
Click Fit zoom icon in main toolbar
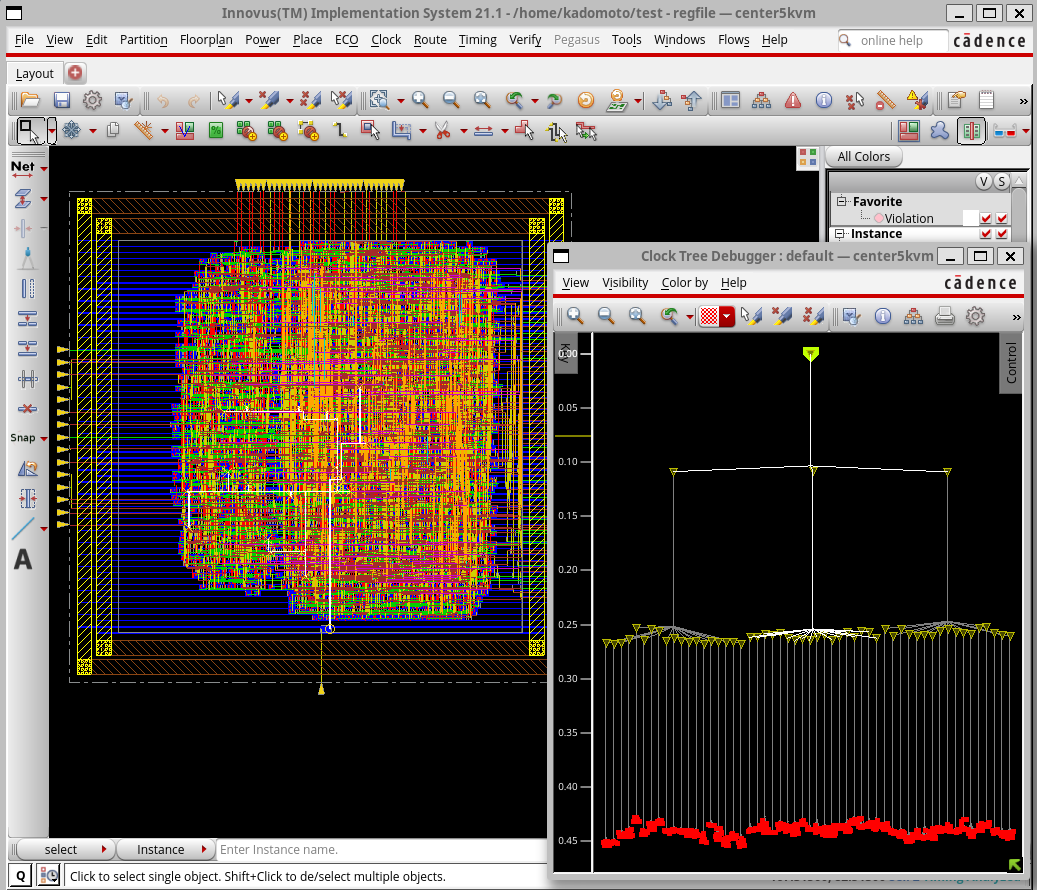pos(482,100)
